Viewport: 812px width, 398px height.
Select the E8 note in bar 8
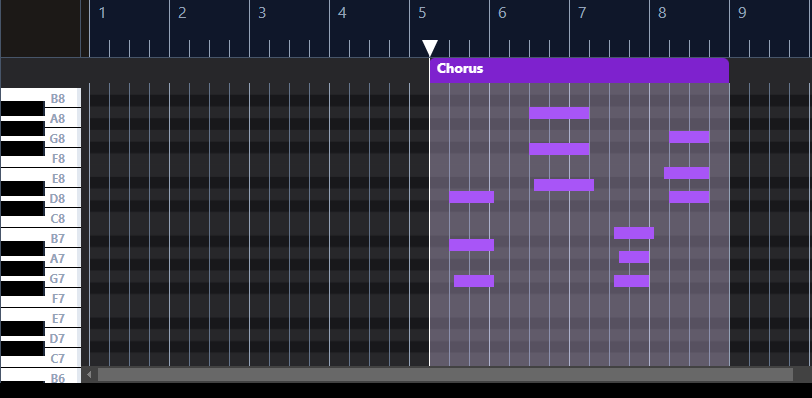tap(687, 173)
